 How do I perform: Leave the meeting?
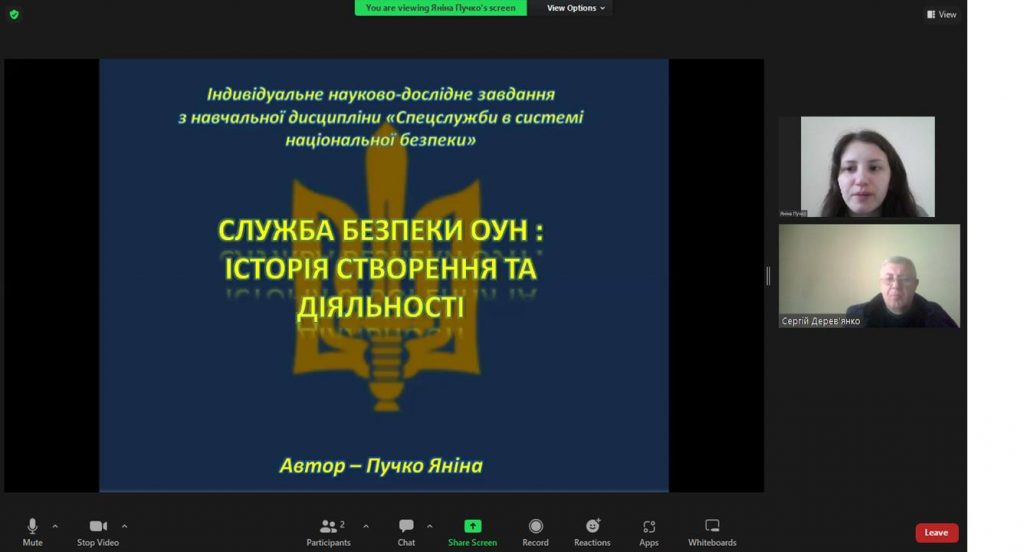936,533
